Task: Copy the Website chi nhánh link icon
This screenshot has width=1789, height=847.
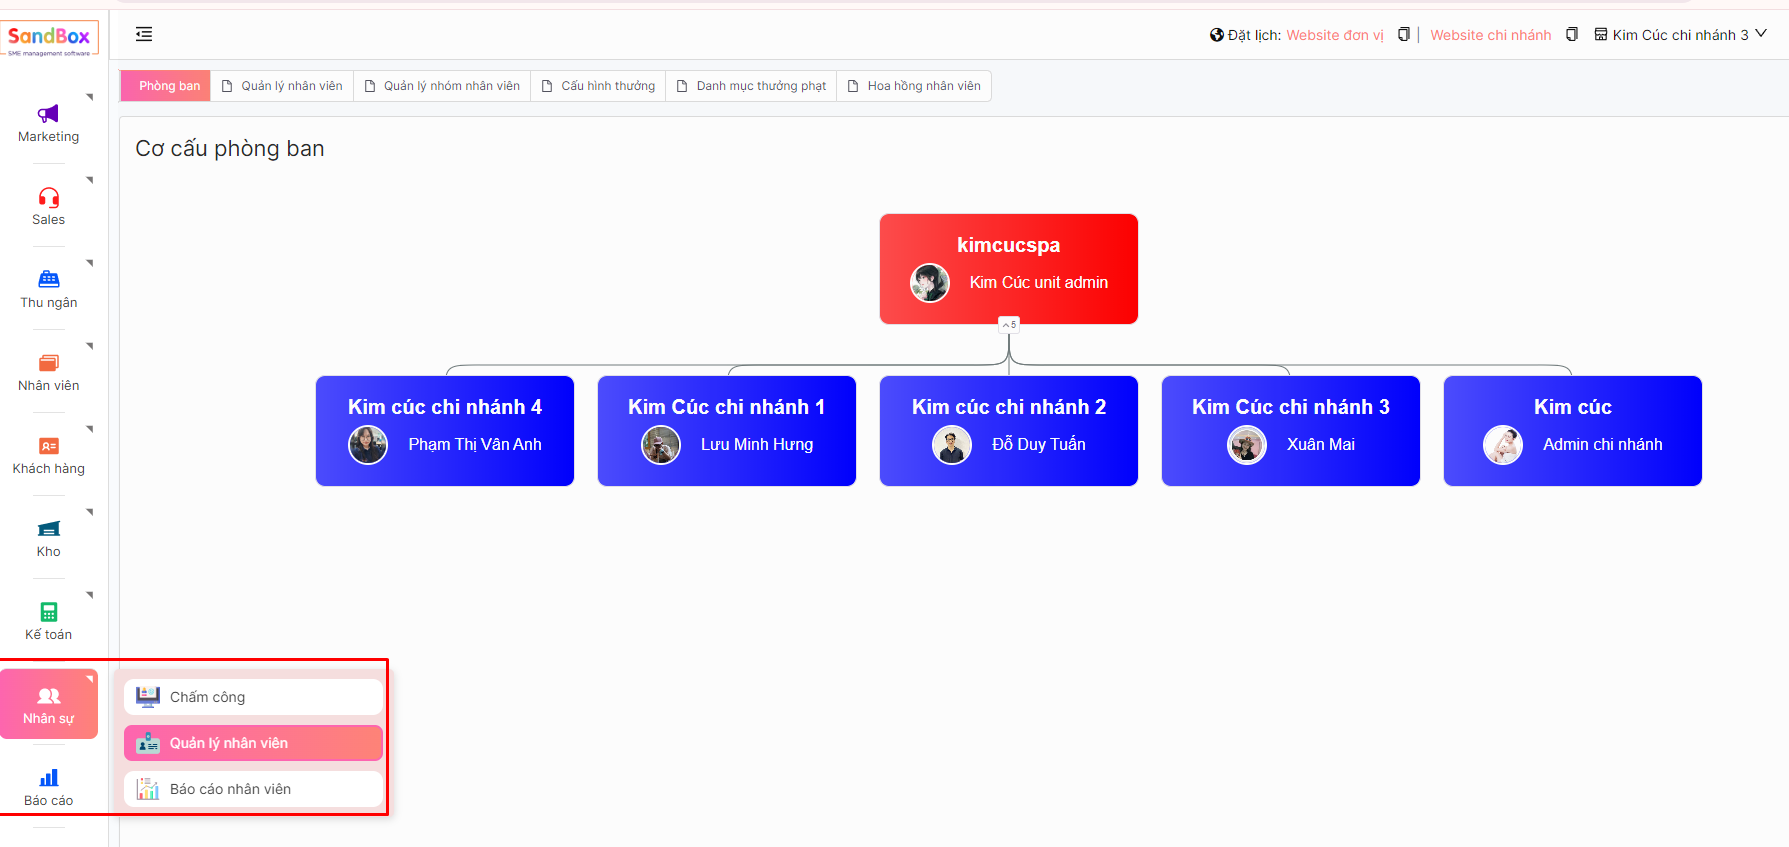Action: click(1571, 35)
